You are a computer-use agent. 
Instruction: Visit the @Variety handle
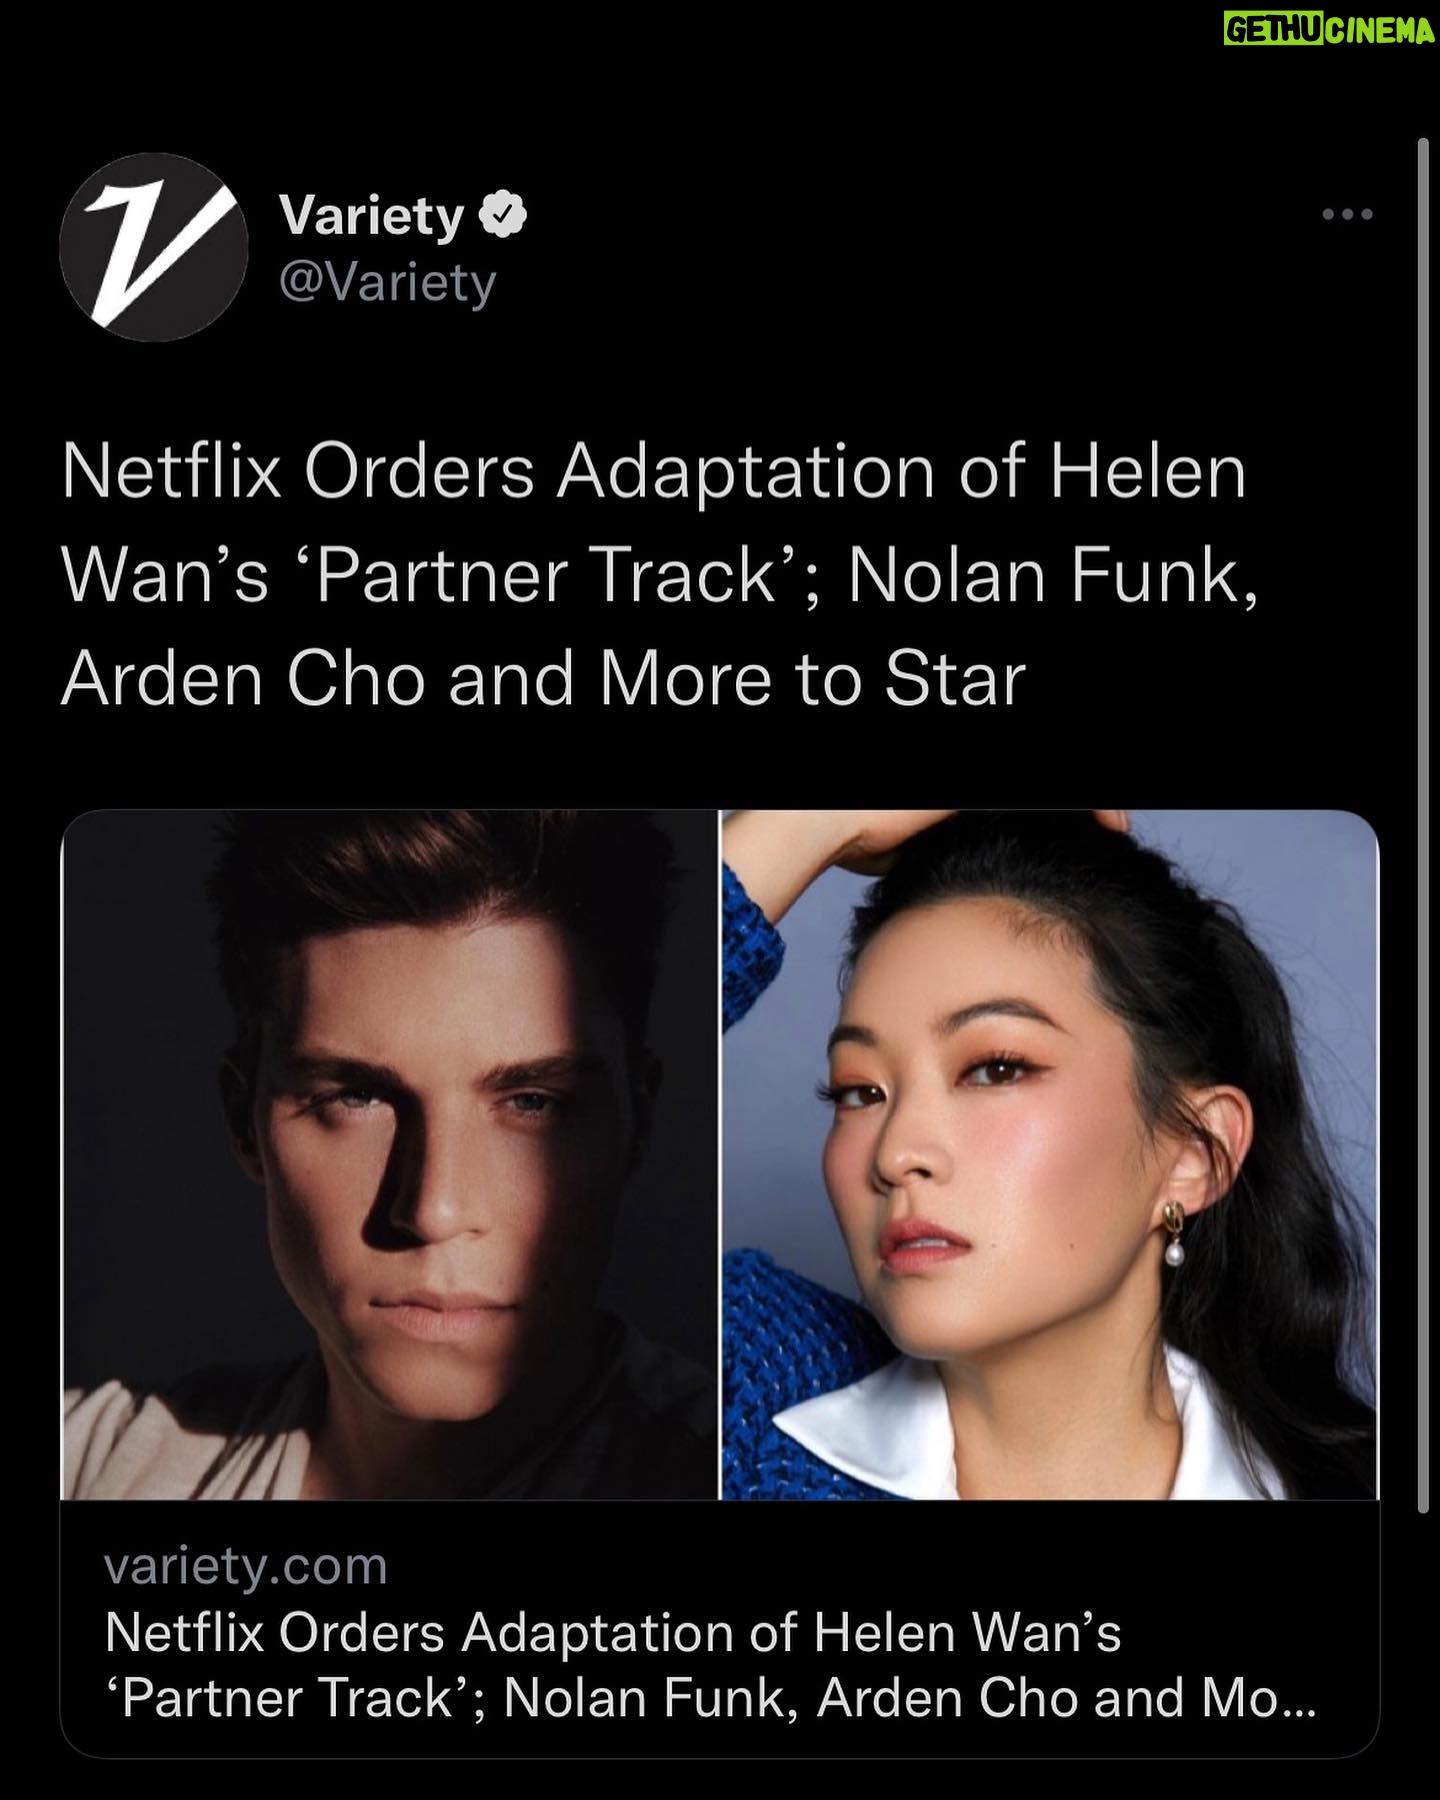pyautogui.click(x=388, y=284)
